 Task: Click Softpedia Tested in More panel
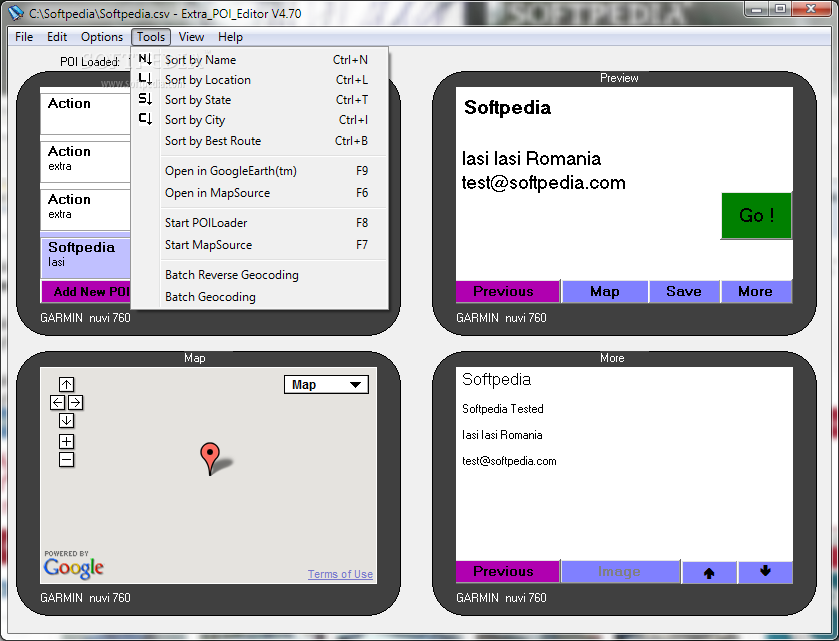pyautogui.click(x=502, y=409)
